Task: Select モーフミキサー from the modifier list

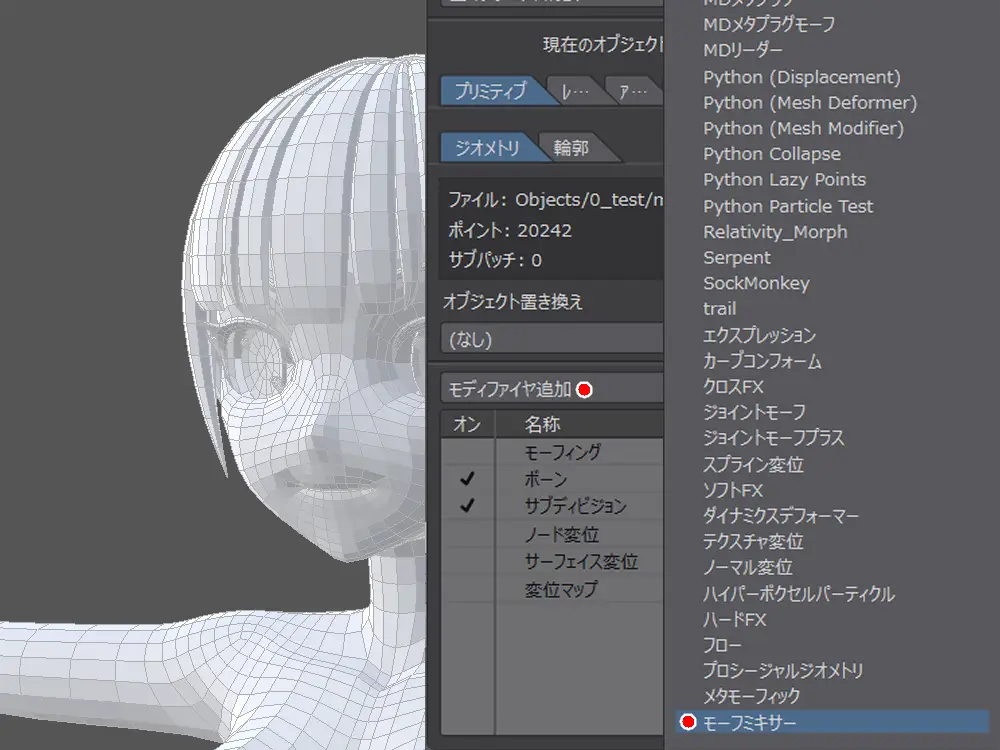Action: [x=750, y=722]
